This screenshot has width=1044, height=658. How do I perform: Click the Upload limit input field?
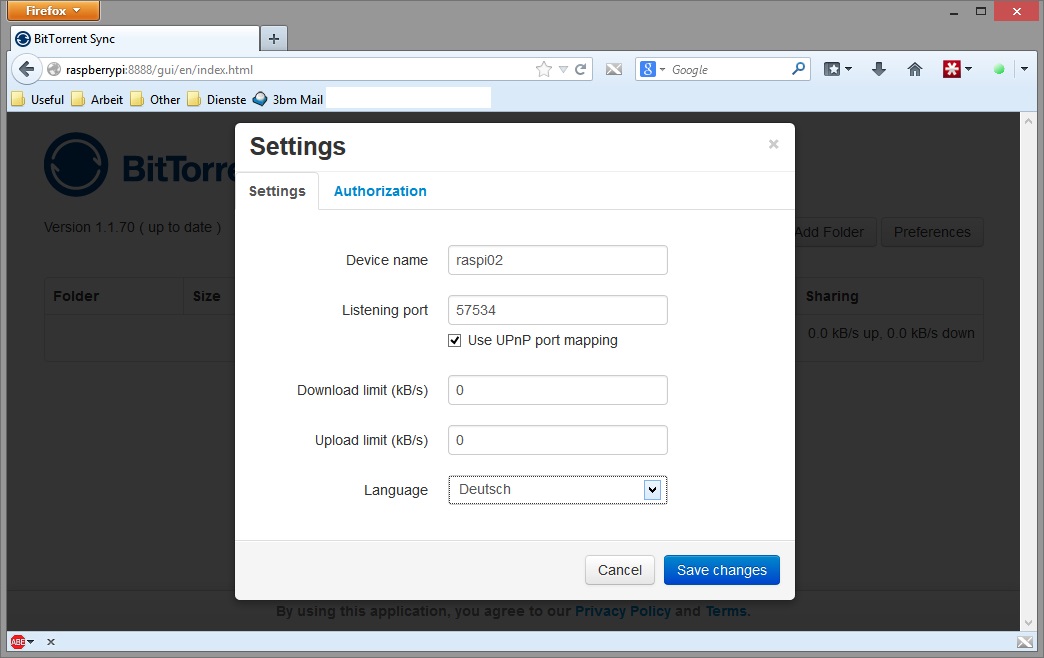pos(558,440)
